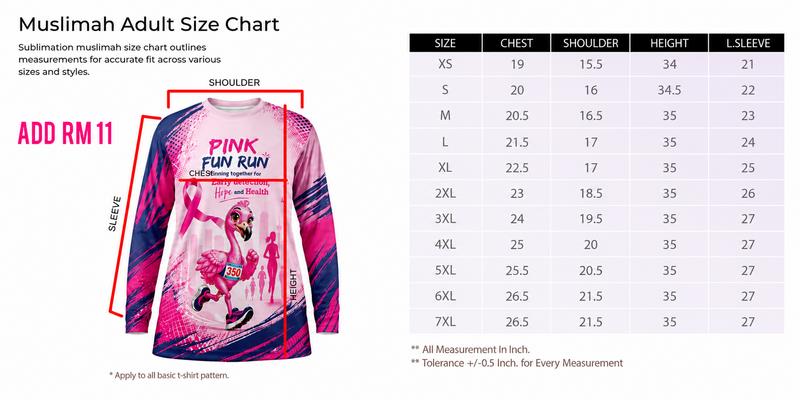Click the SIZE column header
Screen dimensions: 800x400
click(445, 43)
